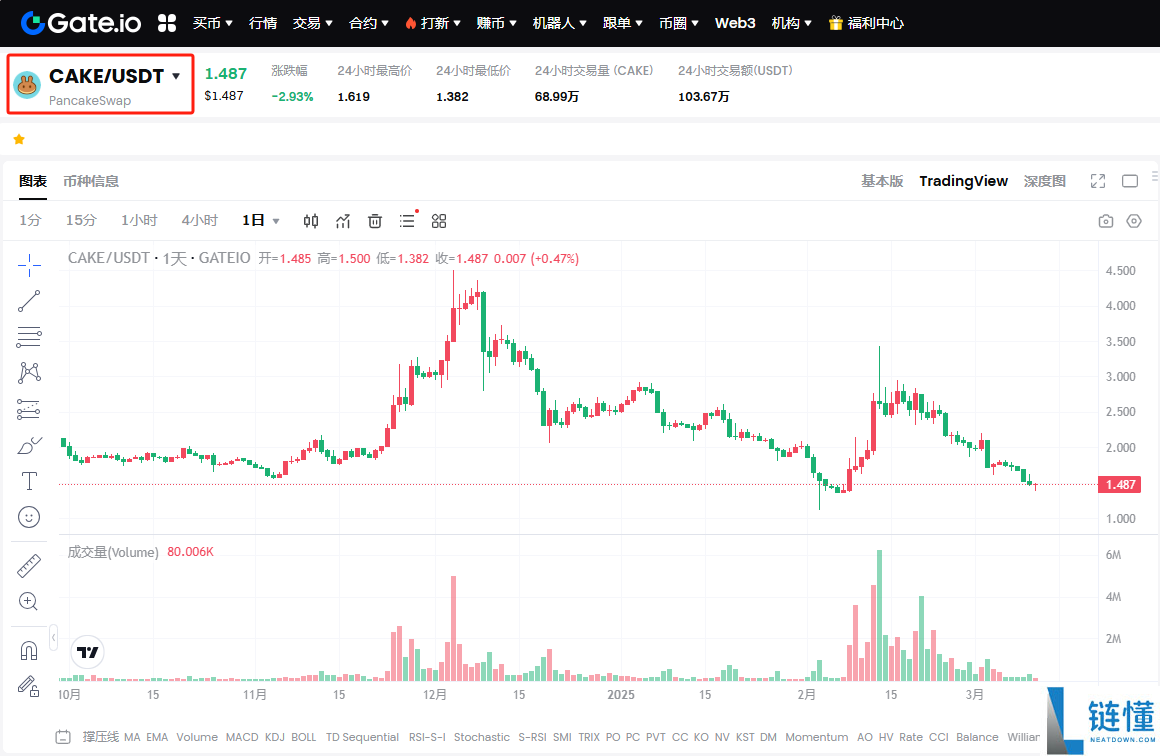This screenshot has width=1160, height=756.
Task: Select the trend line drawing tool
Action: tap(29, 301)
